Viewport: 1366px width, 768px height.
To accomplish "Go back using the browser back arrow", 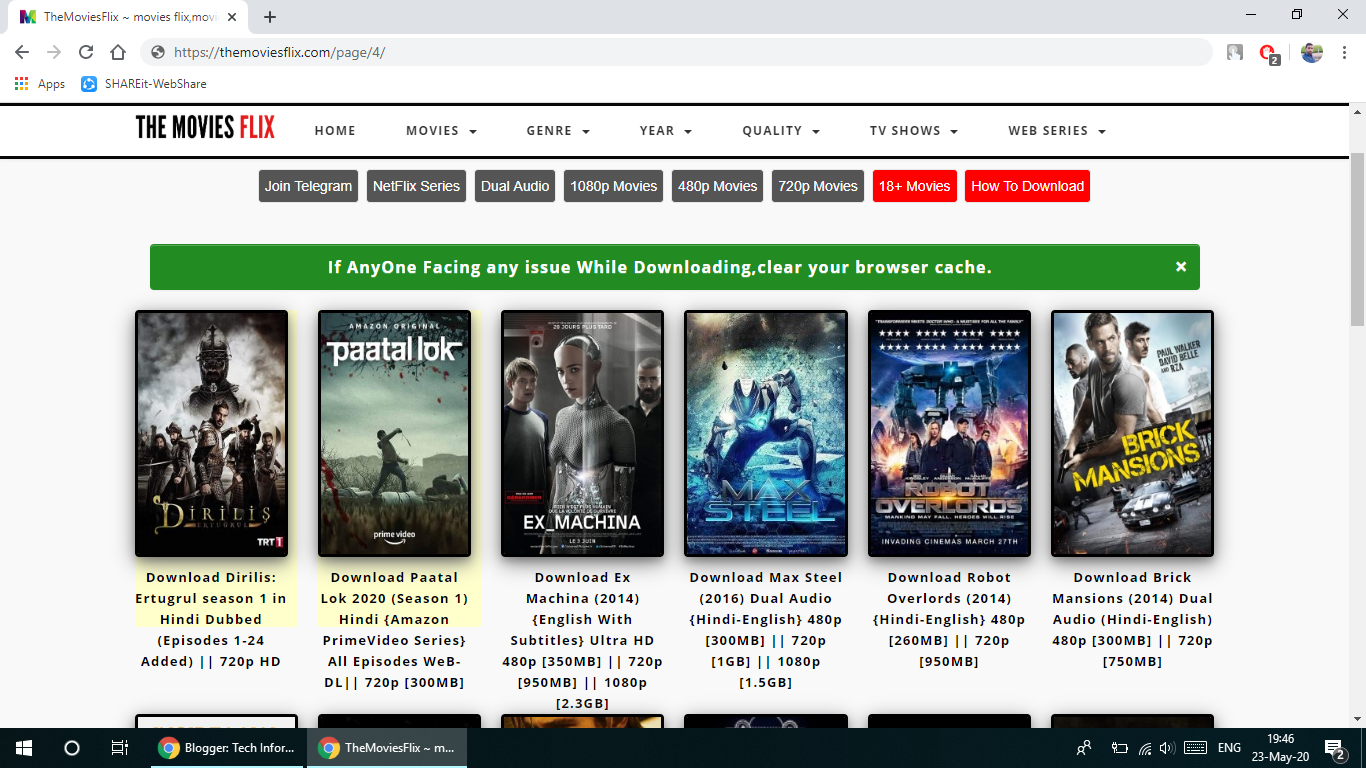I will [22, 52].
